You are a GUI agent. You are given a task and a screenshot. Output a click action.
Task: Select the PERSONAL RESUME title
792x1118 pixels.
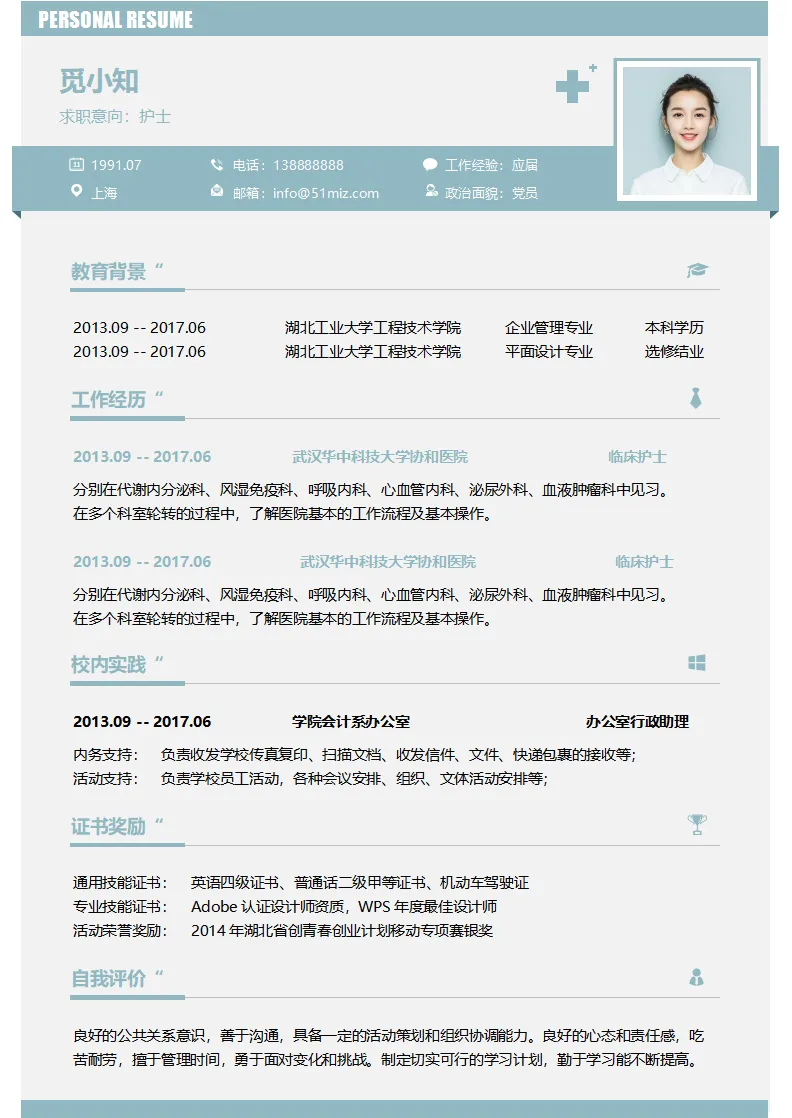115,19
